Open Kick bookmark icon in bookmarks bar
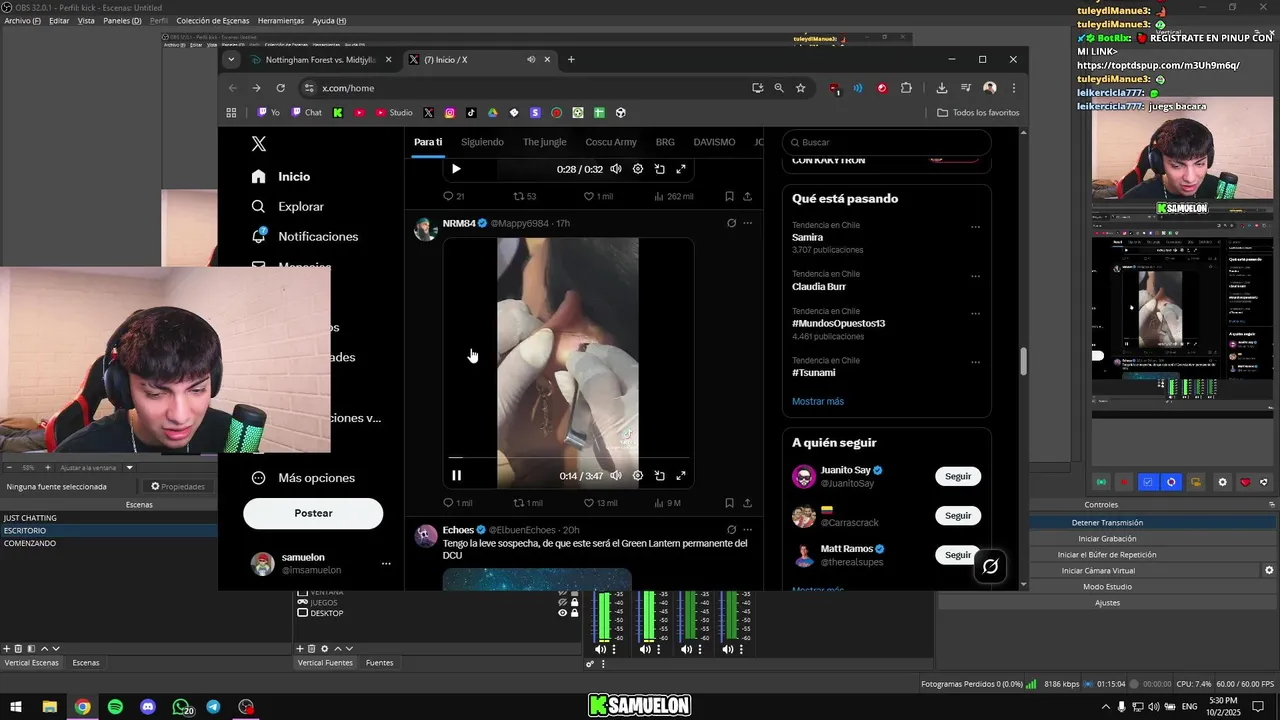The width and height of the screenshot is (1280, 720). [338, 113]
